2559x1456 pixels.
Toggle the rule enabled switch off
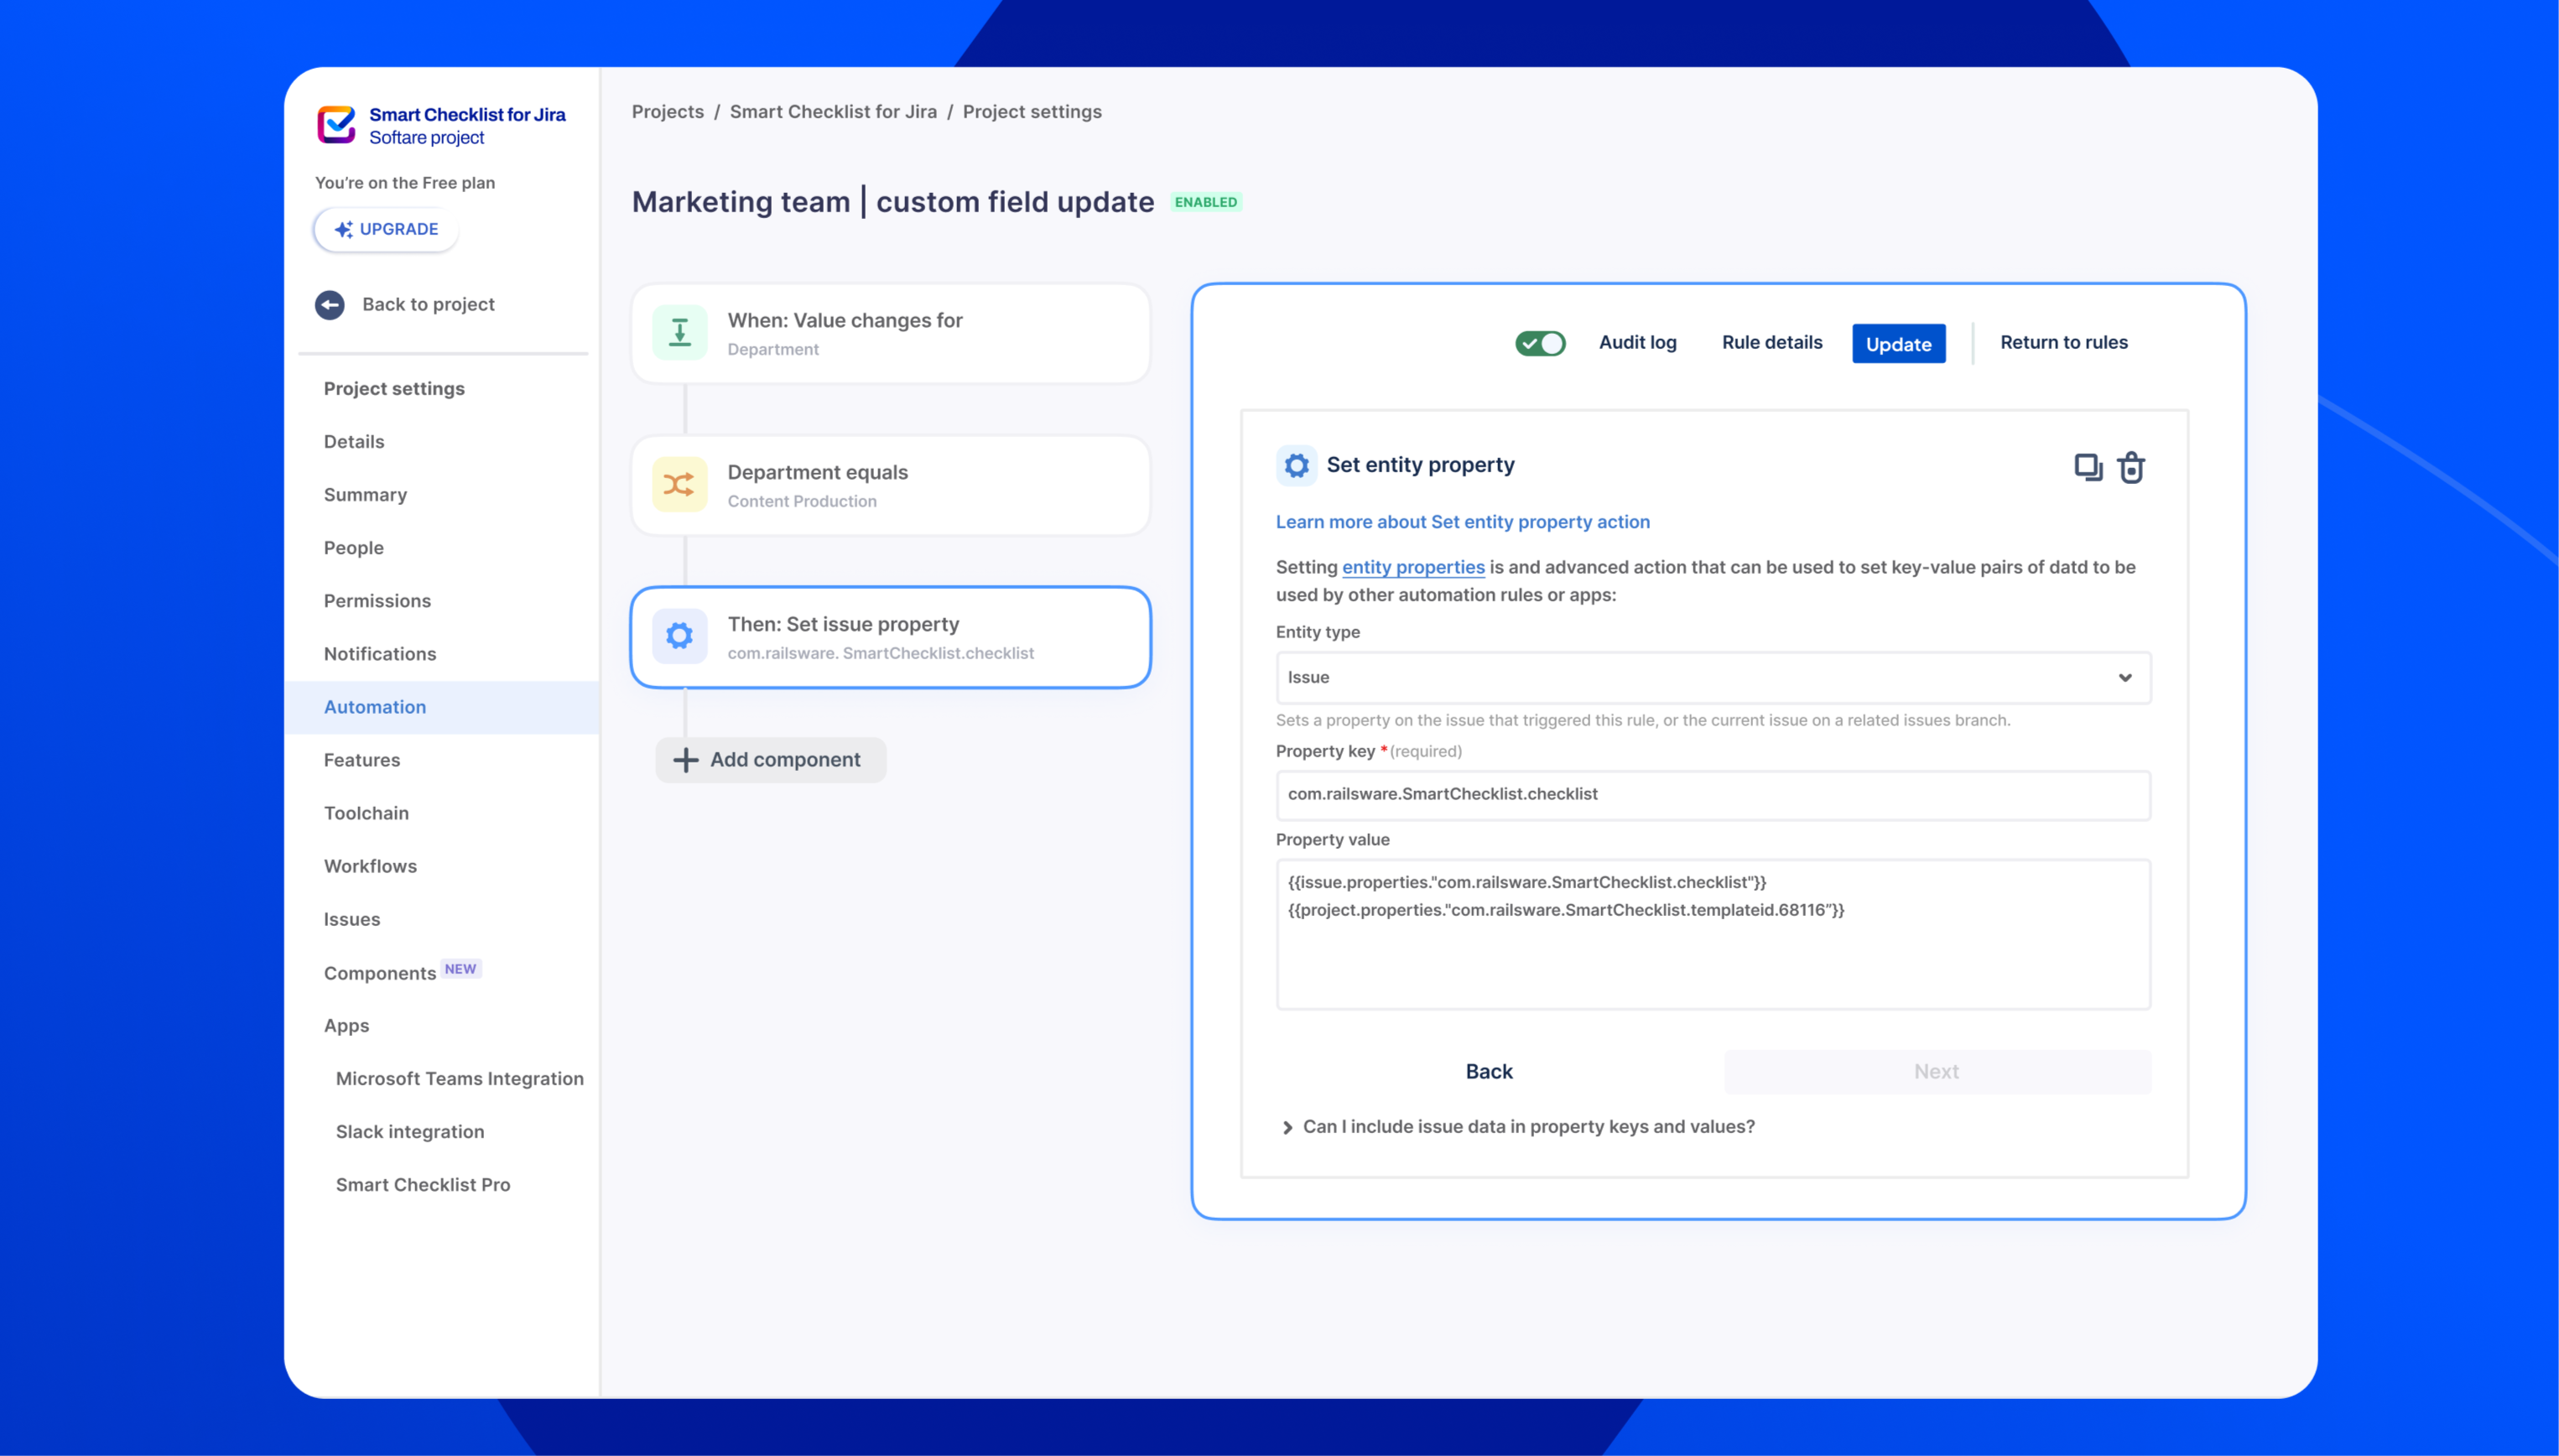tap(1540, 343)
